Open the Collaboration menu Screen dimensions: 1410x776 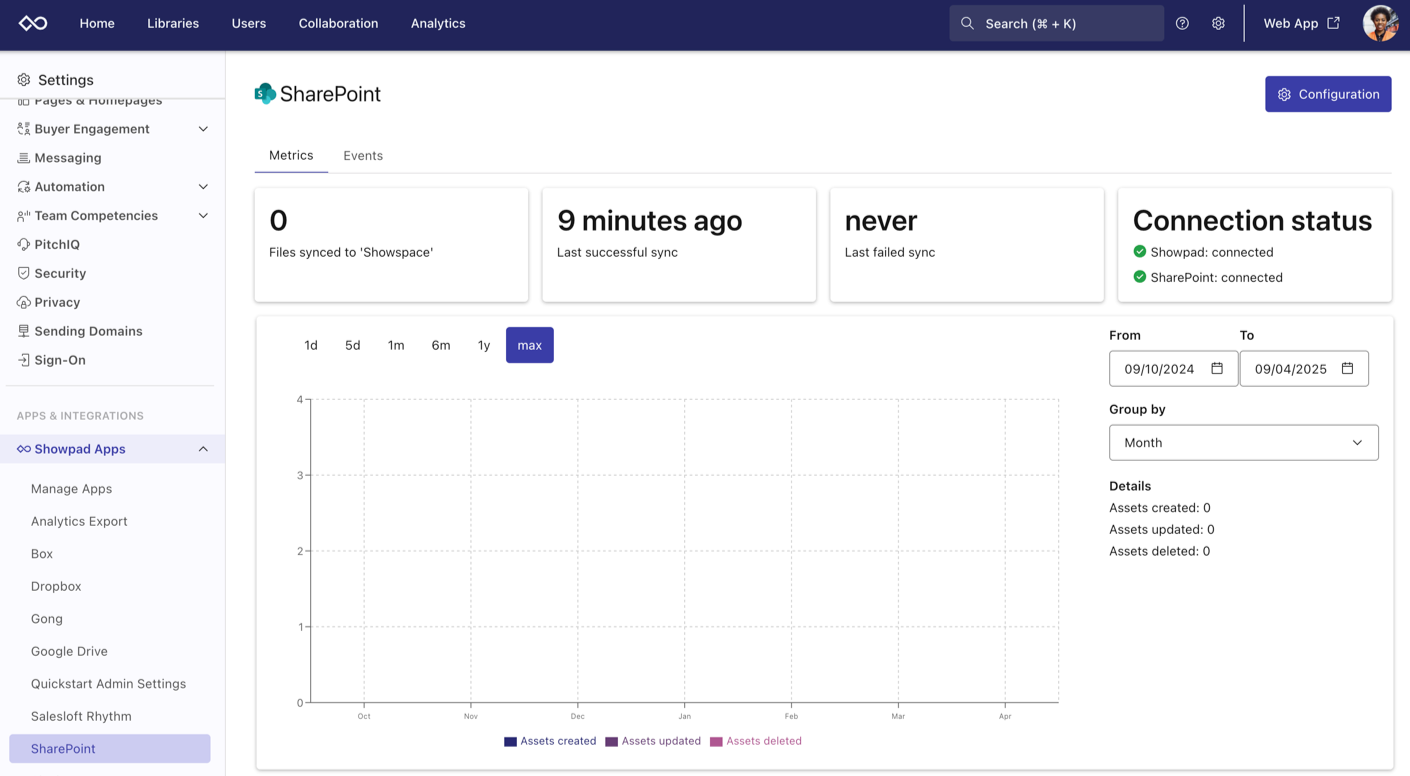pyautogui.click(x=338, y=23)
